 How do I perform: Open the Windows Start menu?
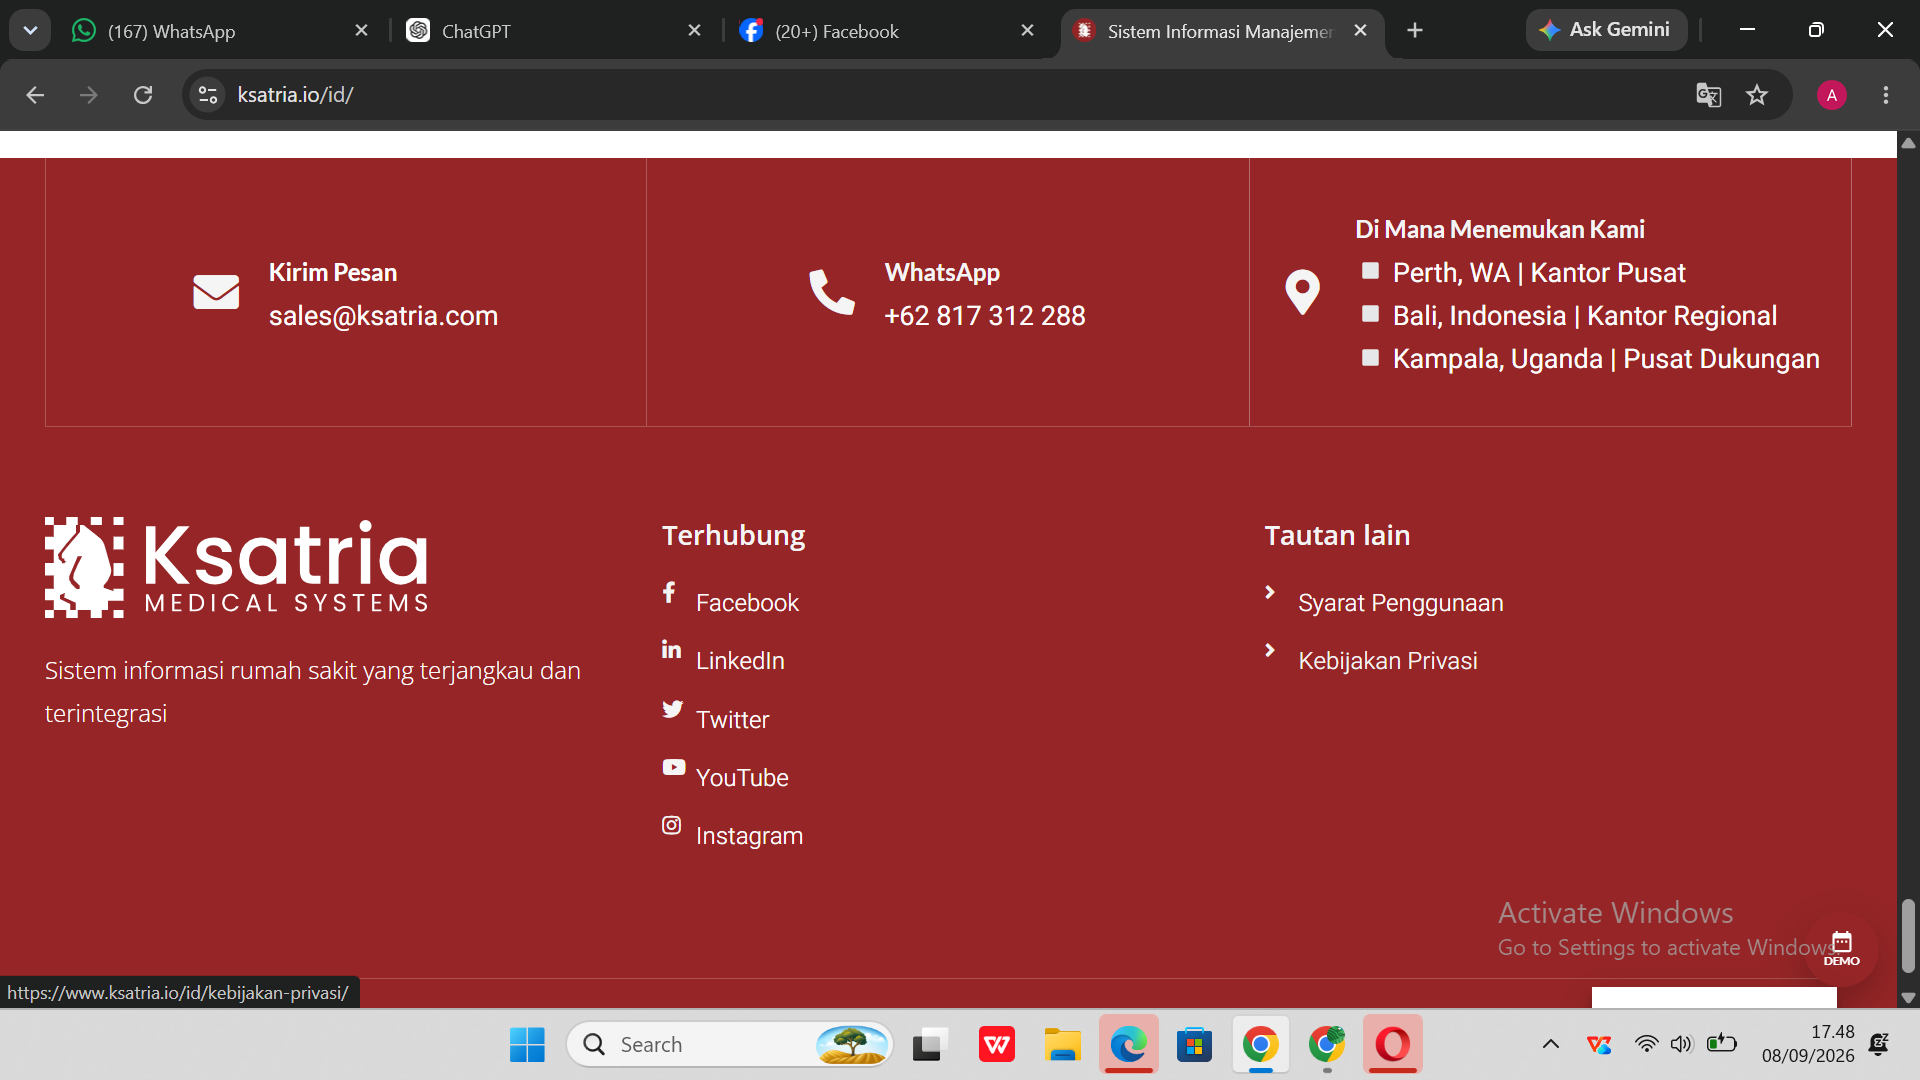click(x=527, y=1045)
